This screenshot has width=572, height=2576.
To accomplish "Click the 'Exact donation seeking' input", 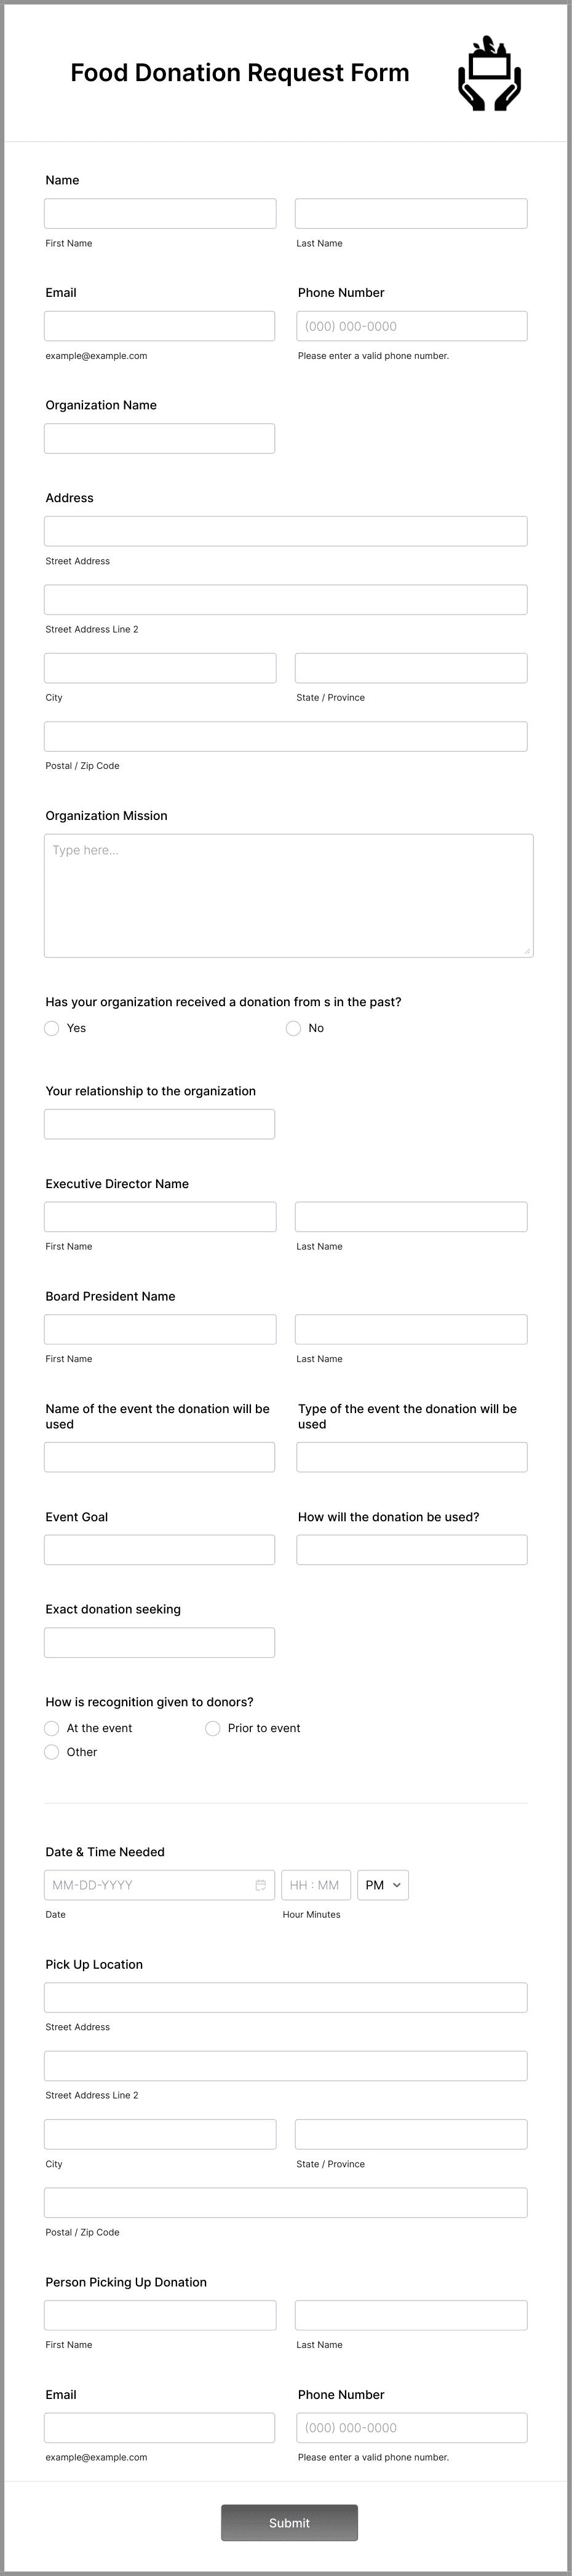I will click(159, 1641).
